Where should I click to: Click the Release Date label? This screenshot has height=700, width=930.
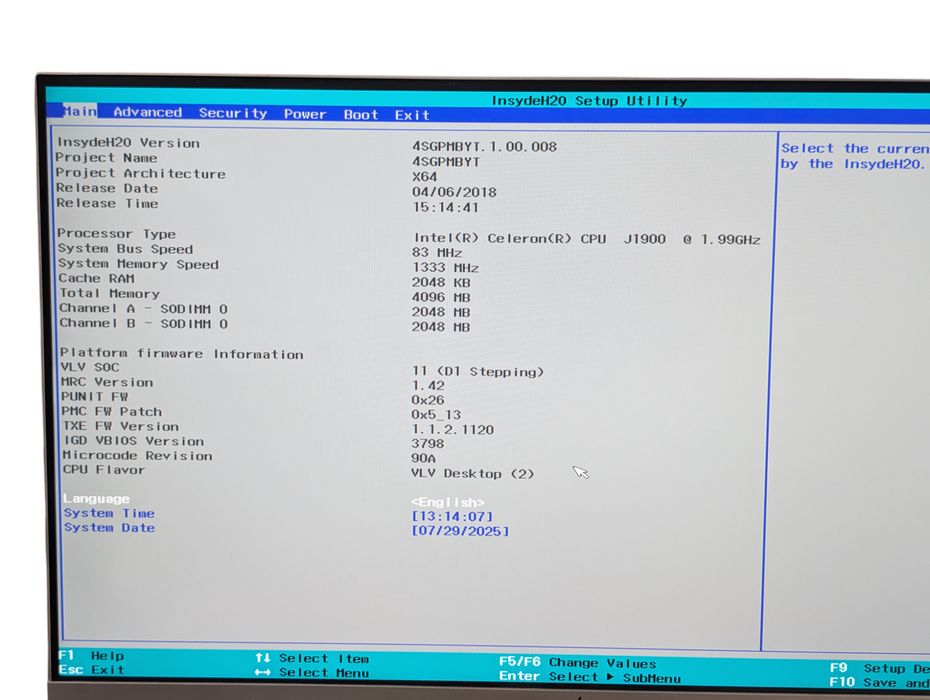coord(107,188)
